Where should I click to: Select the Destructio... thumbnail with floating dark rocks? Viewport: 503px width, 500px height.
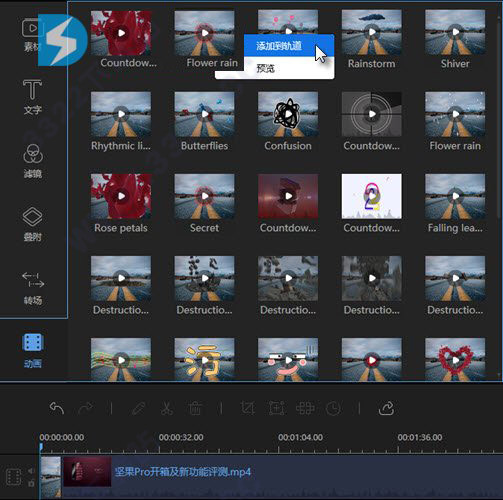click(x=205, y=278)
